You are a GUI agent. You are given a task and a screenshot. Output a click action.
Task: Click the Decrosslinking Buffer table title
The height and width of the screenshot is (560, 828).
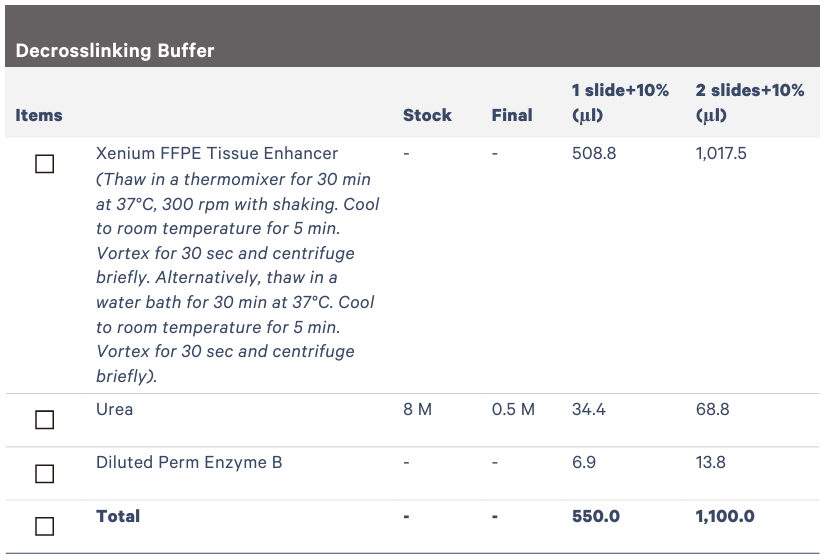tap(115, 51)
